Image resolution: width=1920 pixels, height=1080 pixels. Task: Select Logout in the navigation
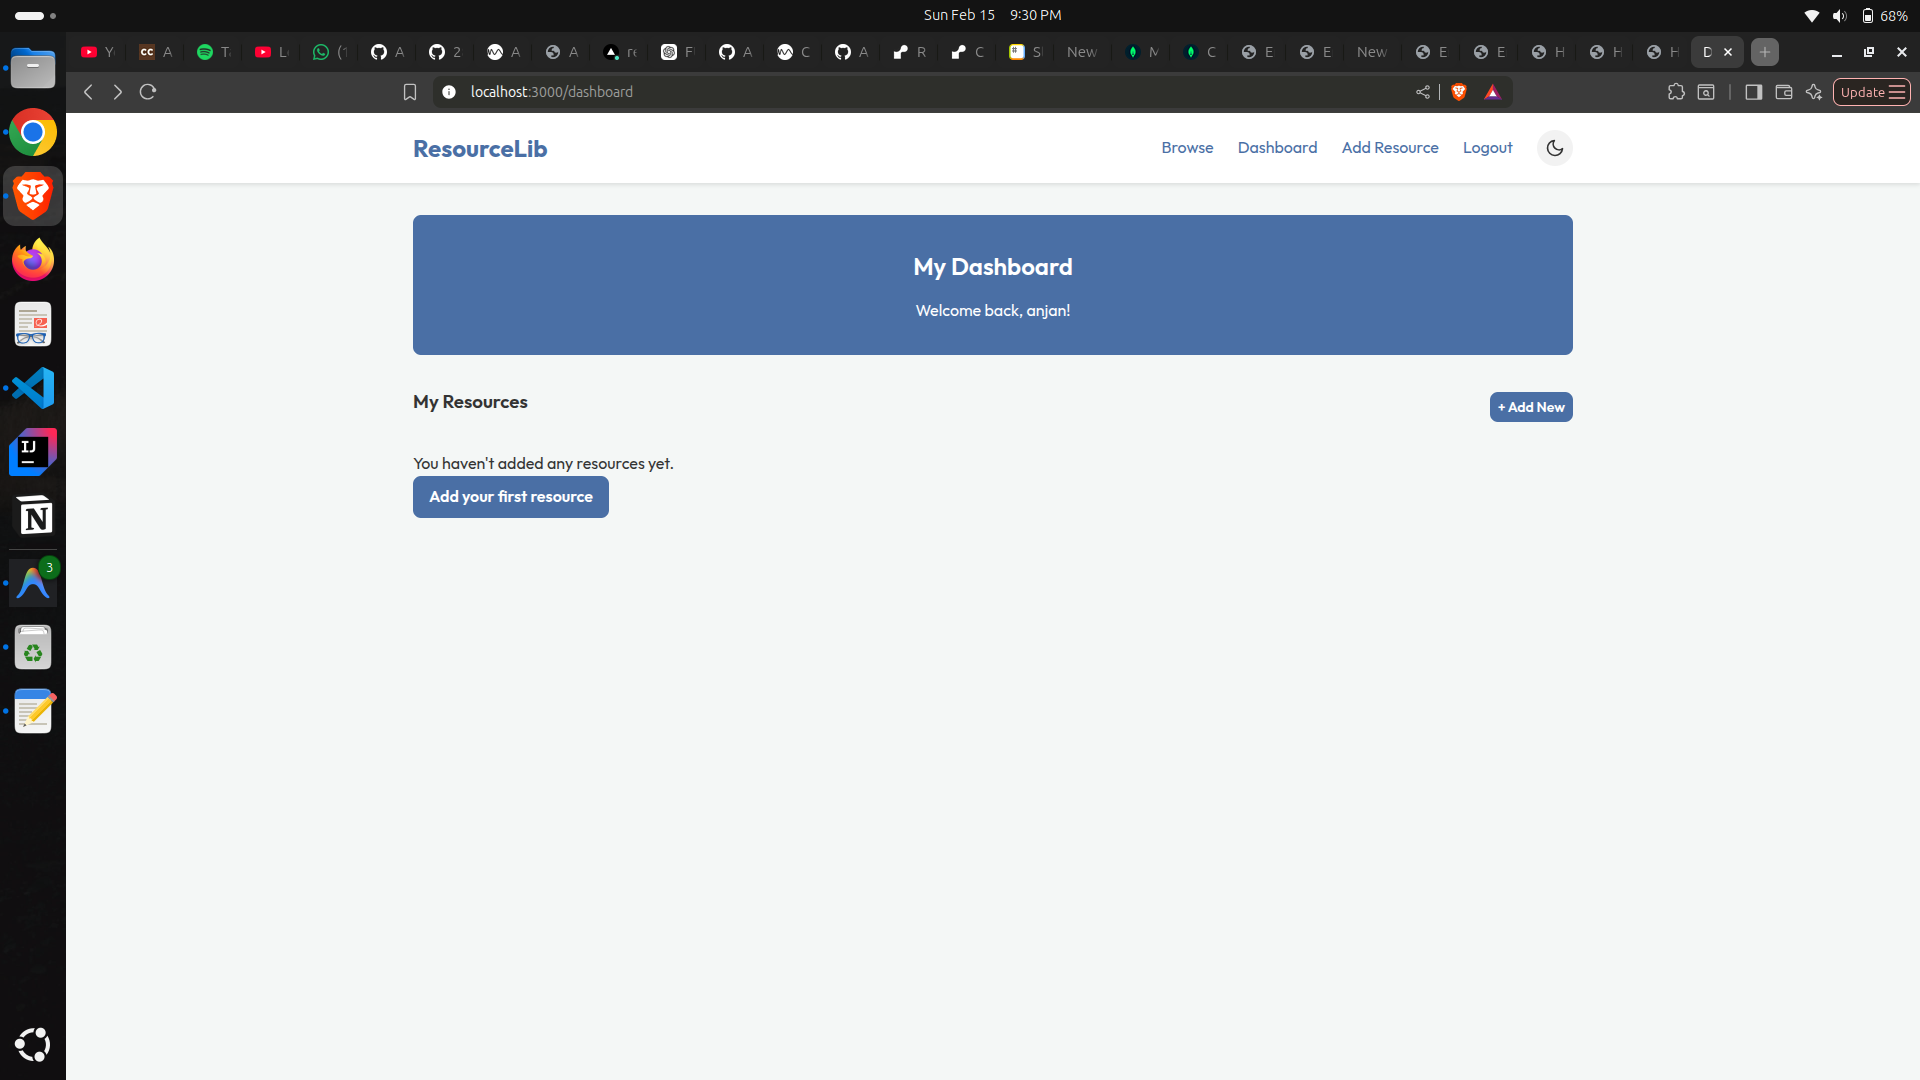coord(1487,148)
